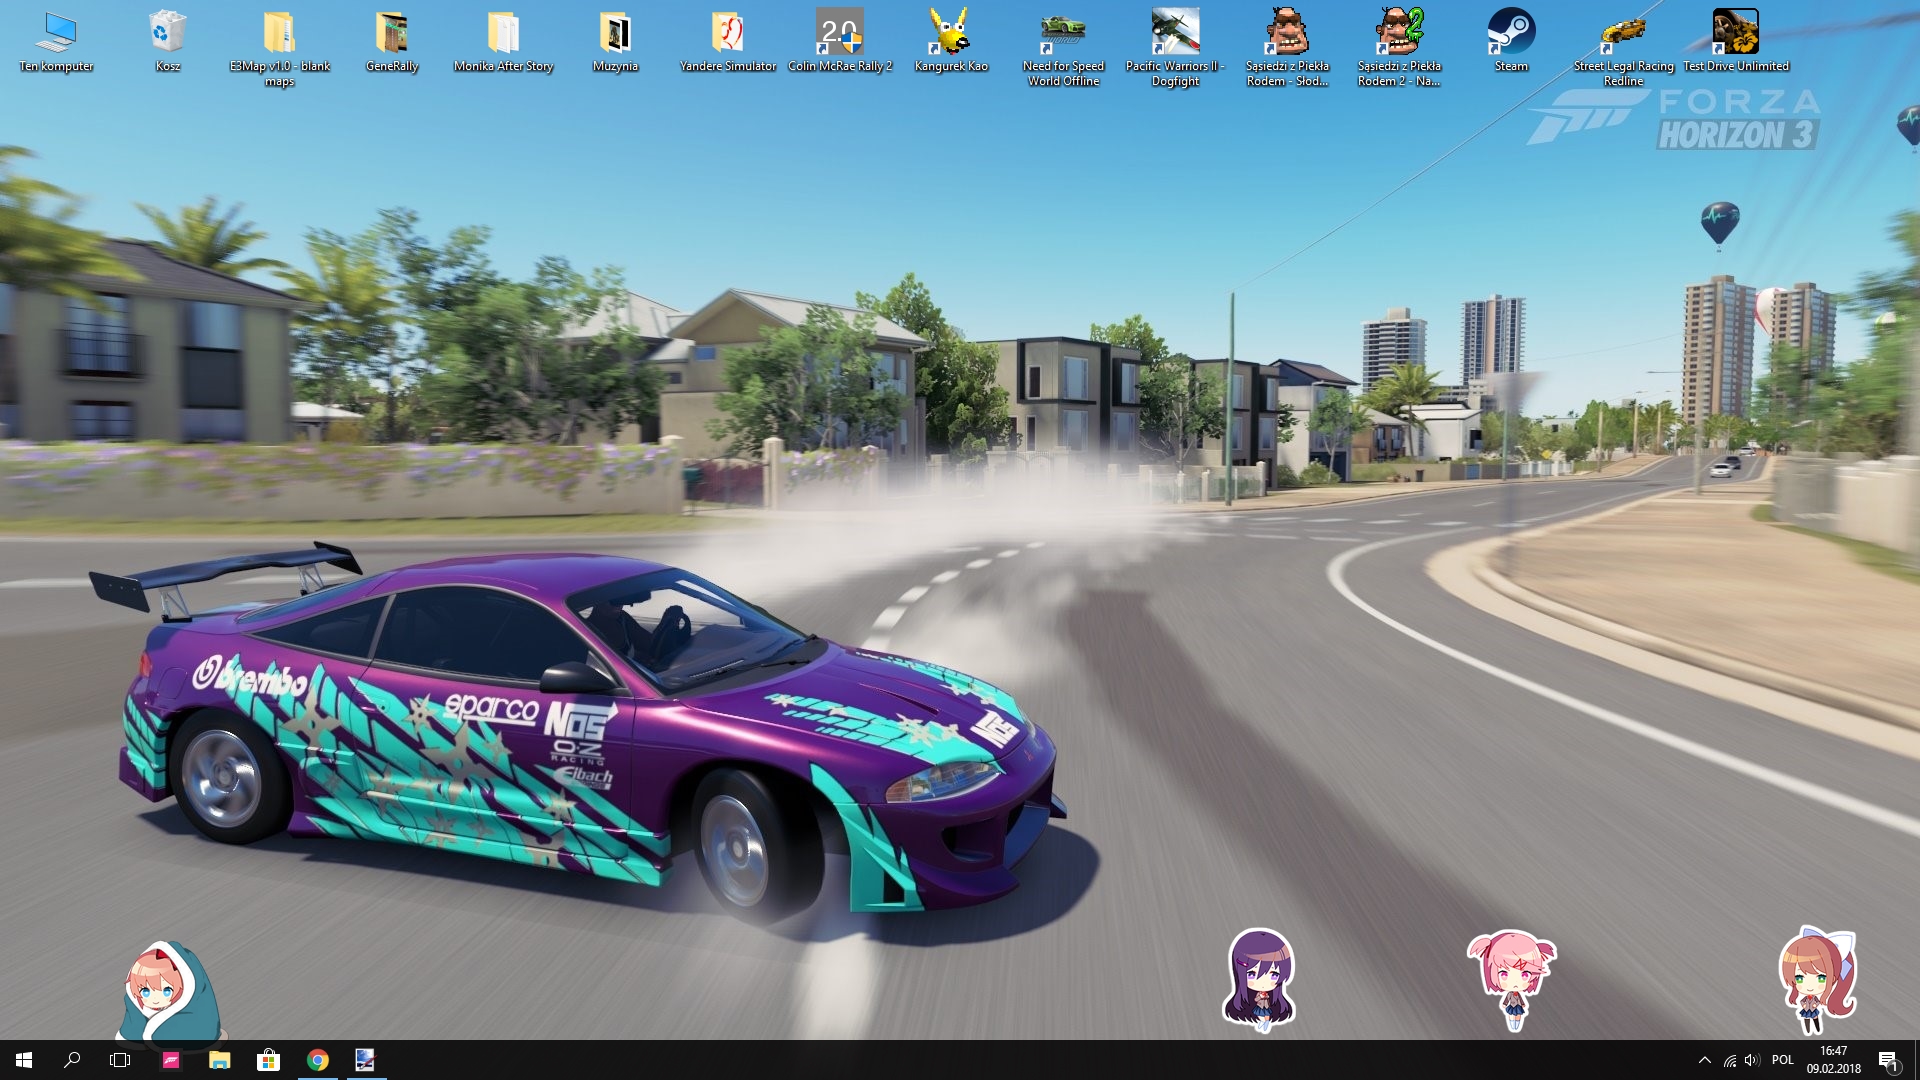Select the Monika After Story folder
Image resolution: width=1920 pixels, height=1080 pixels.
(x=503, y=41)
